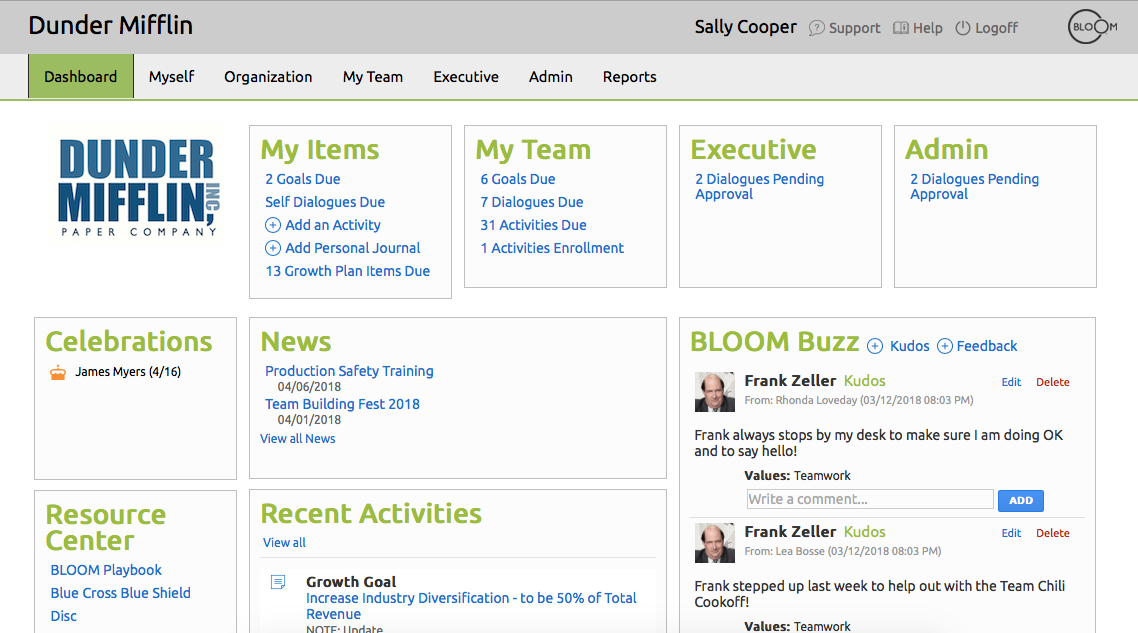1138x633 pixels.
Task: Click Frank Zeller's profile photo
Action: [x=714, y=391]
